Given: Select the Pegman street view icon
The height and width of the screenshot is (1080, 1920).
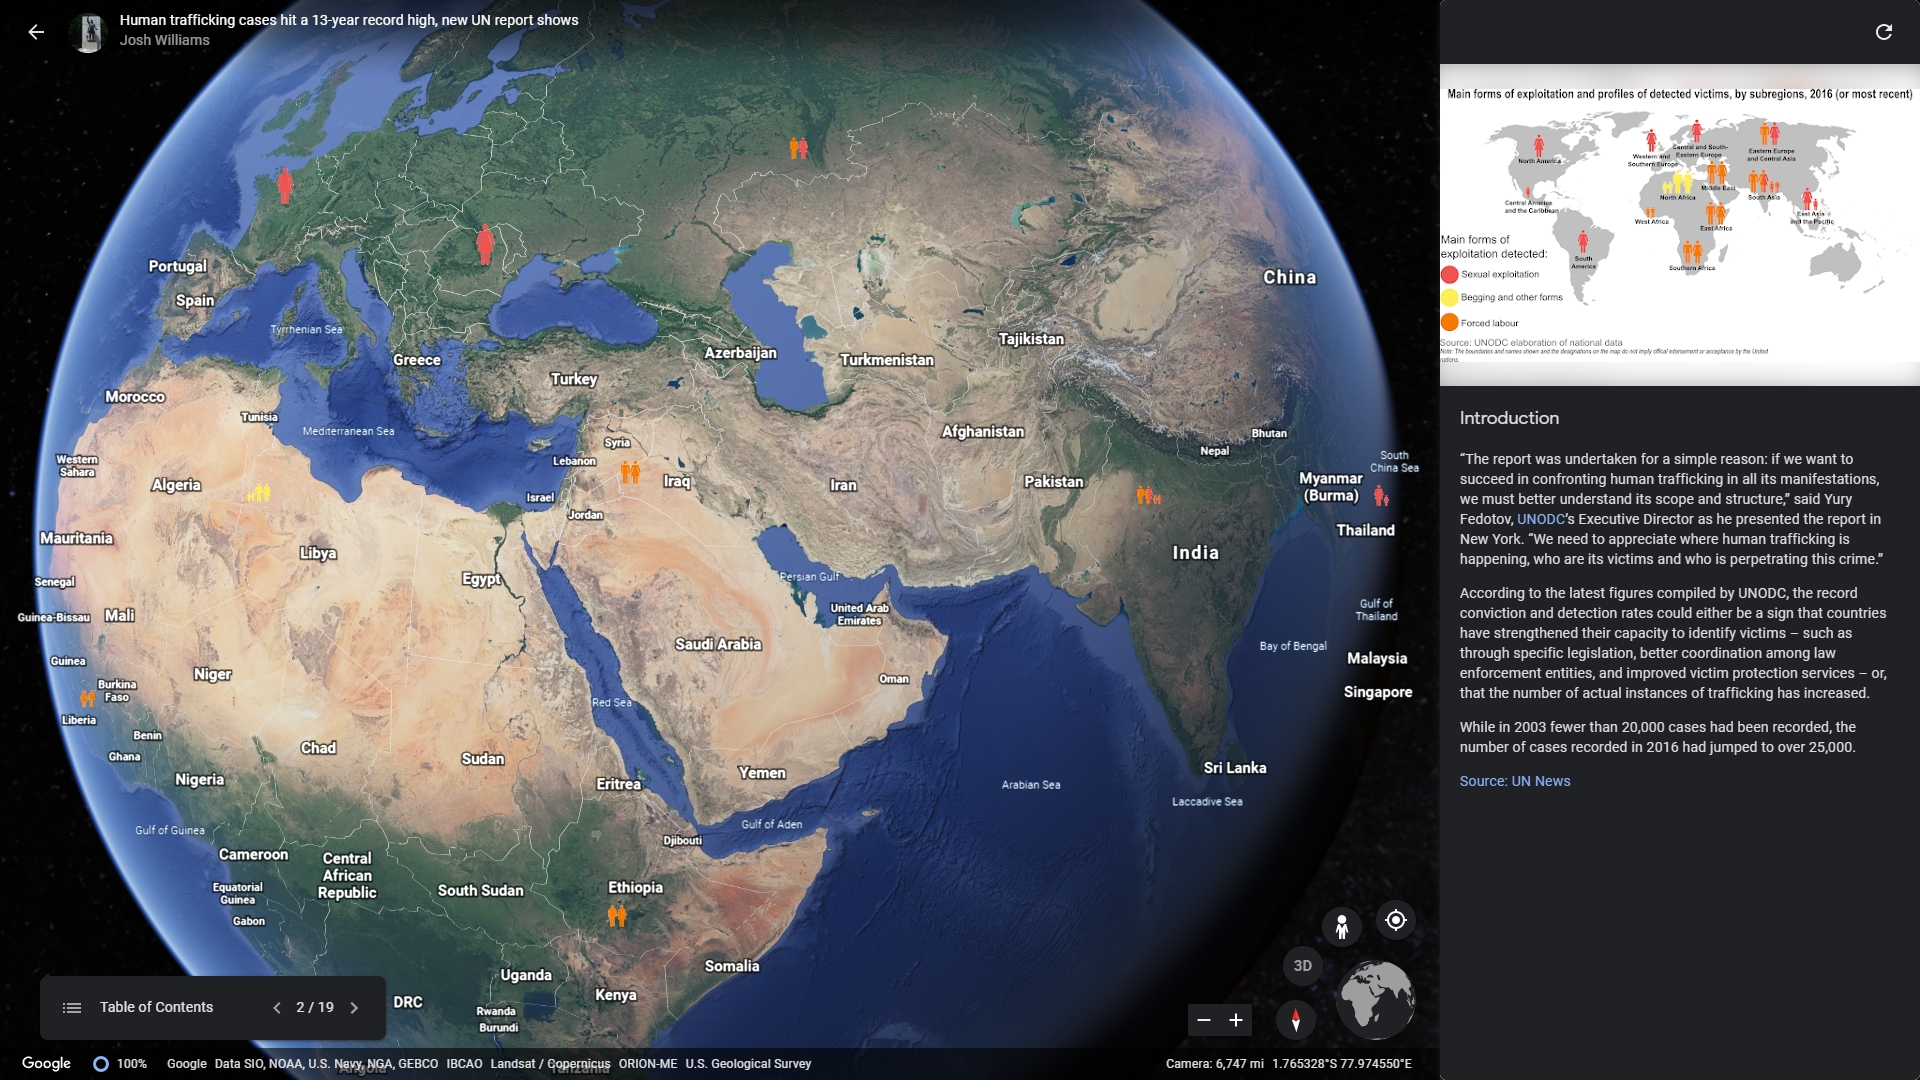Looking at the screenshot, I should tap(1341, 926).
